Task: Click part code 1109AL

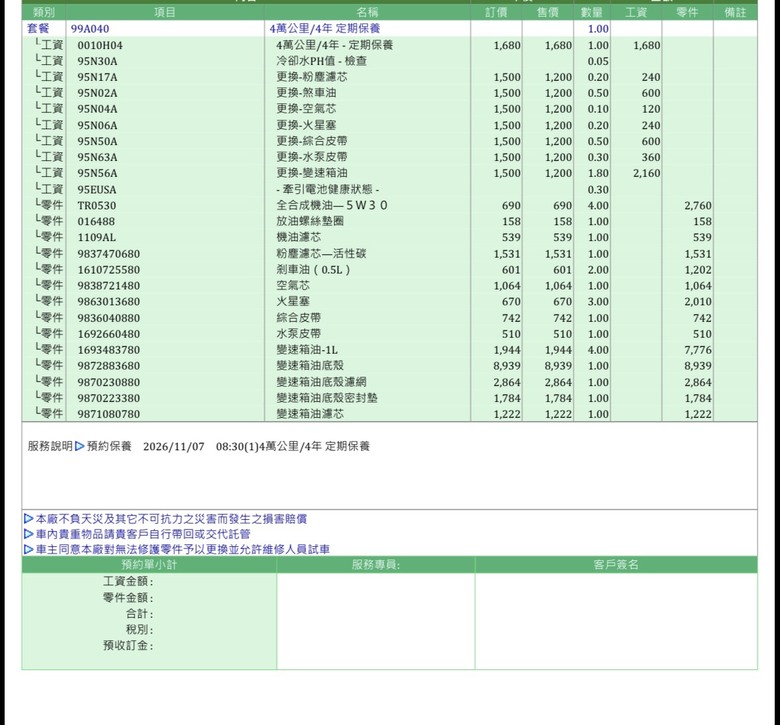Action: point(97,237)
